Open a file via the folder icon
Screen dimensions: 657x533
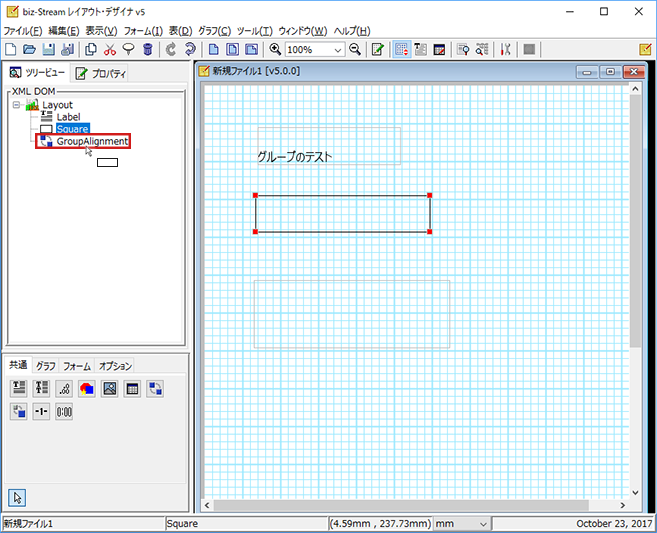[x=29, y=49]
